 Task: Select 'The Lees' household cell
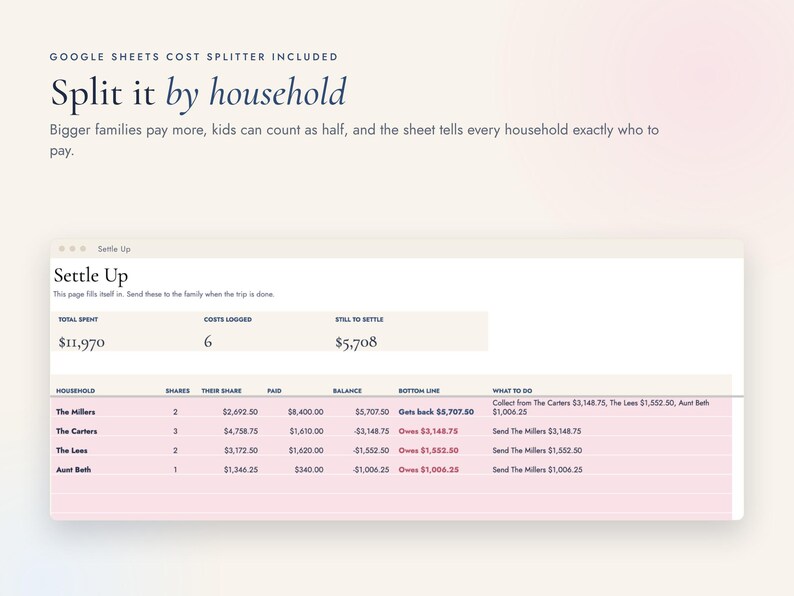71,451
